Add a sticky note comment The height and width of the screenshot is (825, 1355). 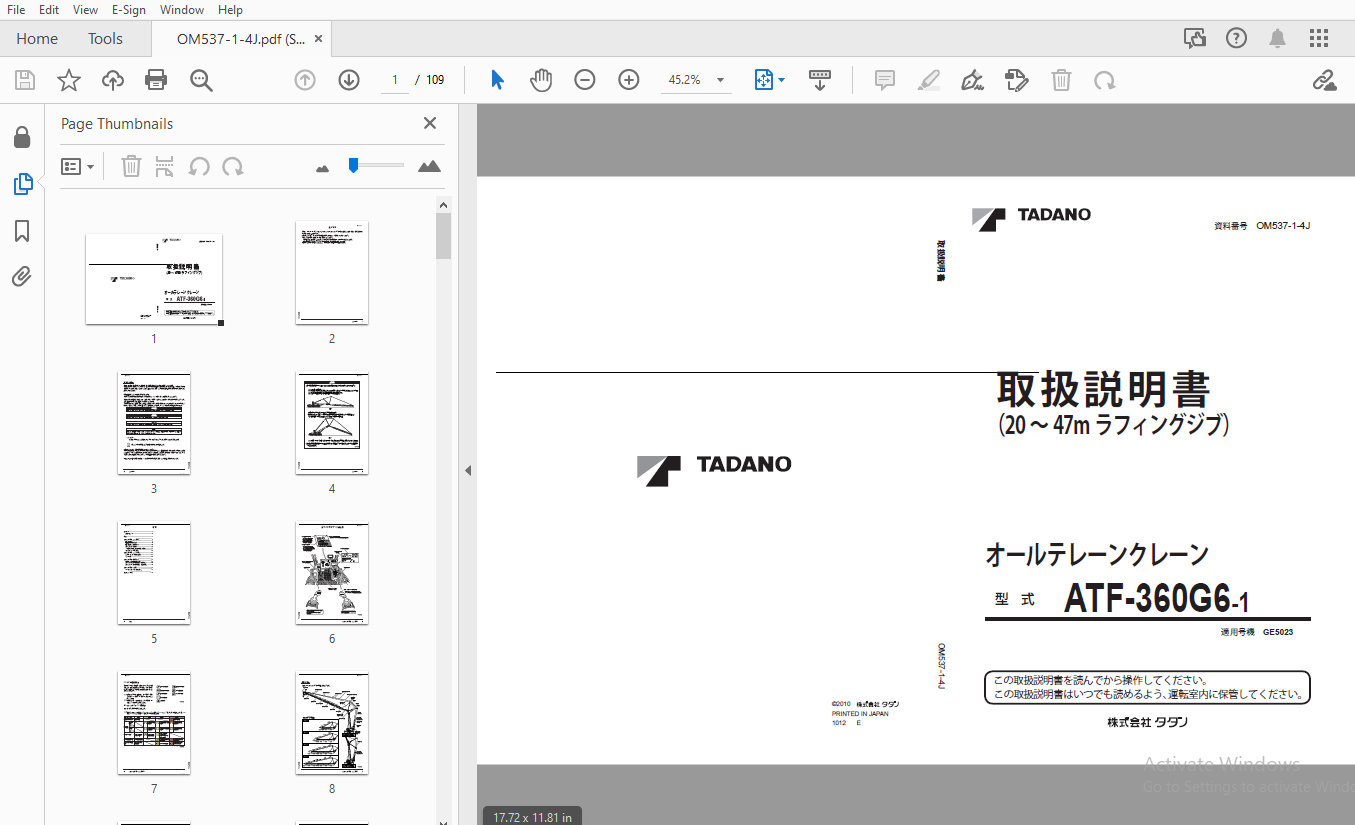(x=885, y=80)
